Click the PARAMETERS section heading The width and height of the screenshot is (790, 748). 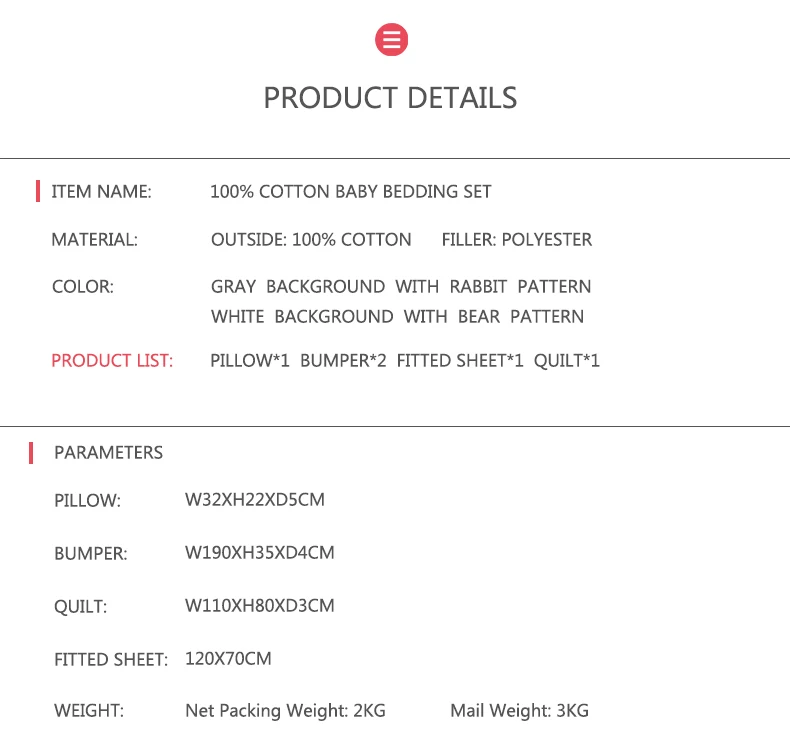pyautogui.click(x=108, y=452)
